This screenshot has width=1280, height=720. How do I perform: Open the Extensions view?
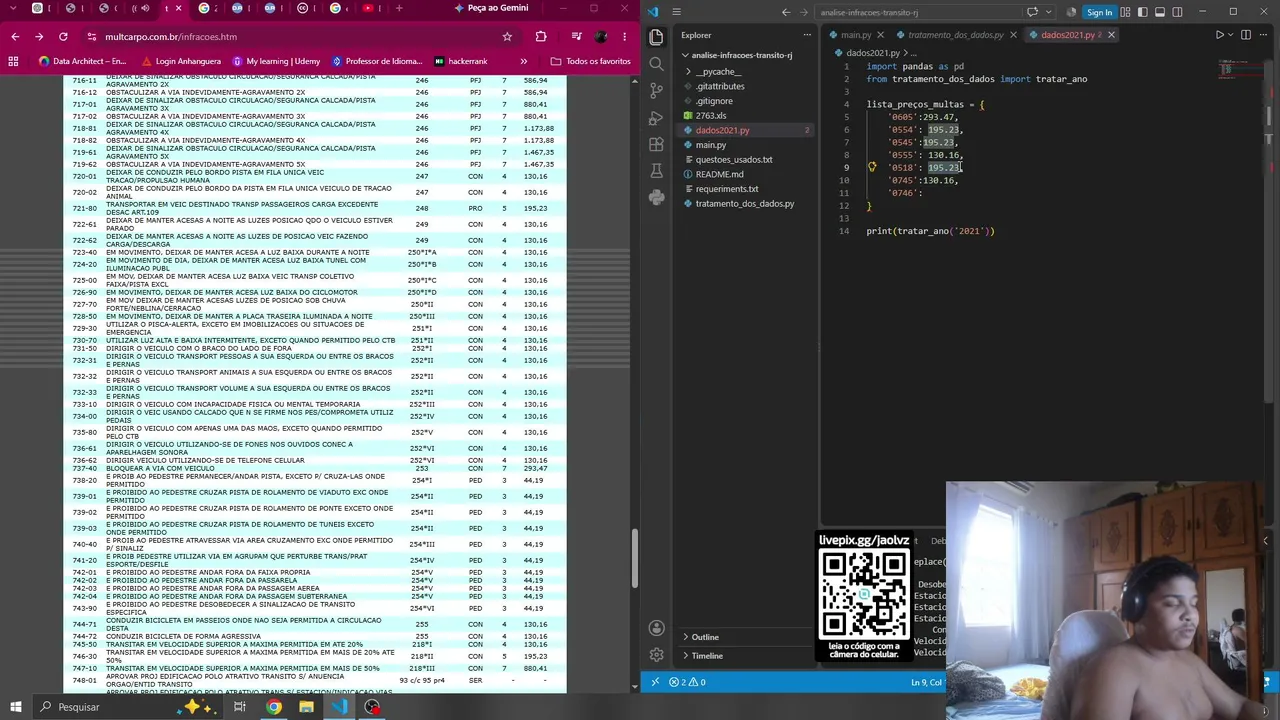(x=656, y=145)
